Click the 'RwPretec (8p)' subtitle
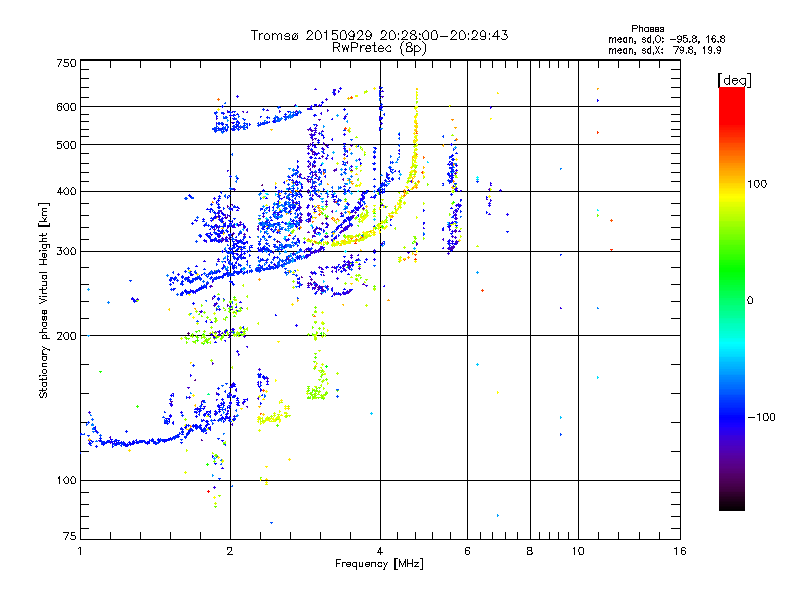 point(379,48)
